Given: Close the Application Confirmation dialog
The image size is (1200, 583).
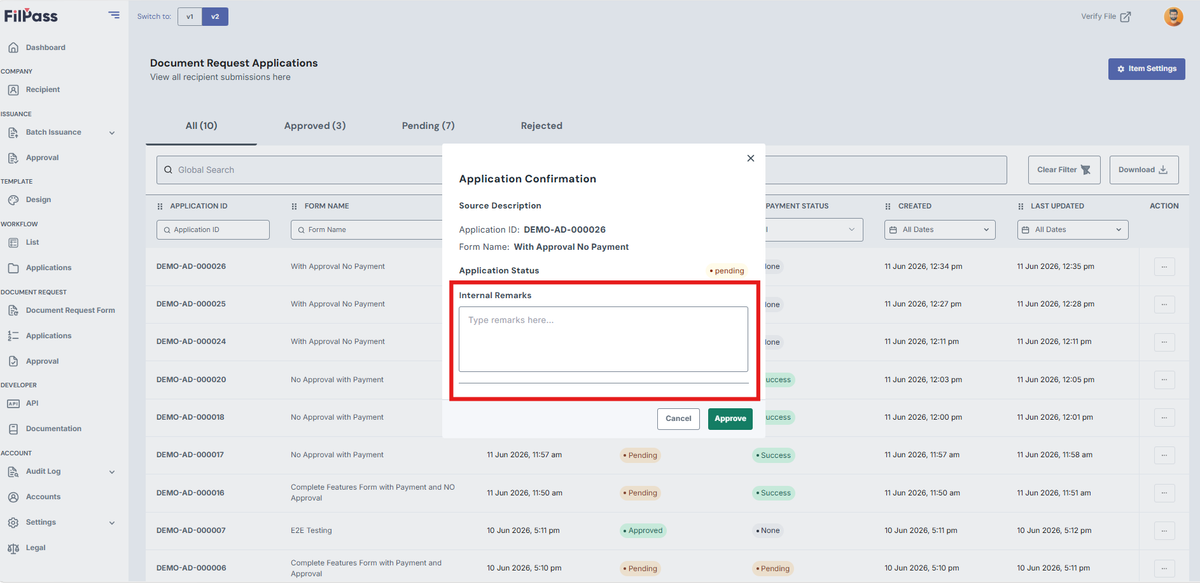Looking at the screenshot, I should tap(751, 158).
